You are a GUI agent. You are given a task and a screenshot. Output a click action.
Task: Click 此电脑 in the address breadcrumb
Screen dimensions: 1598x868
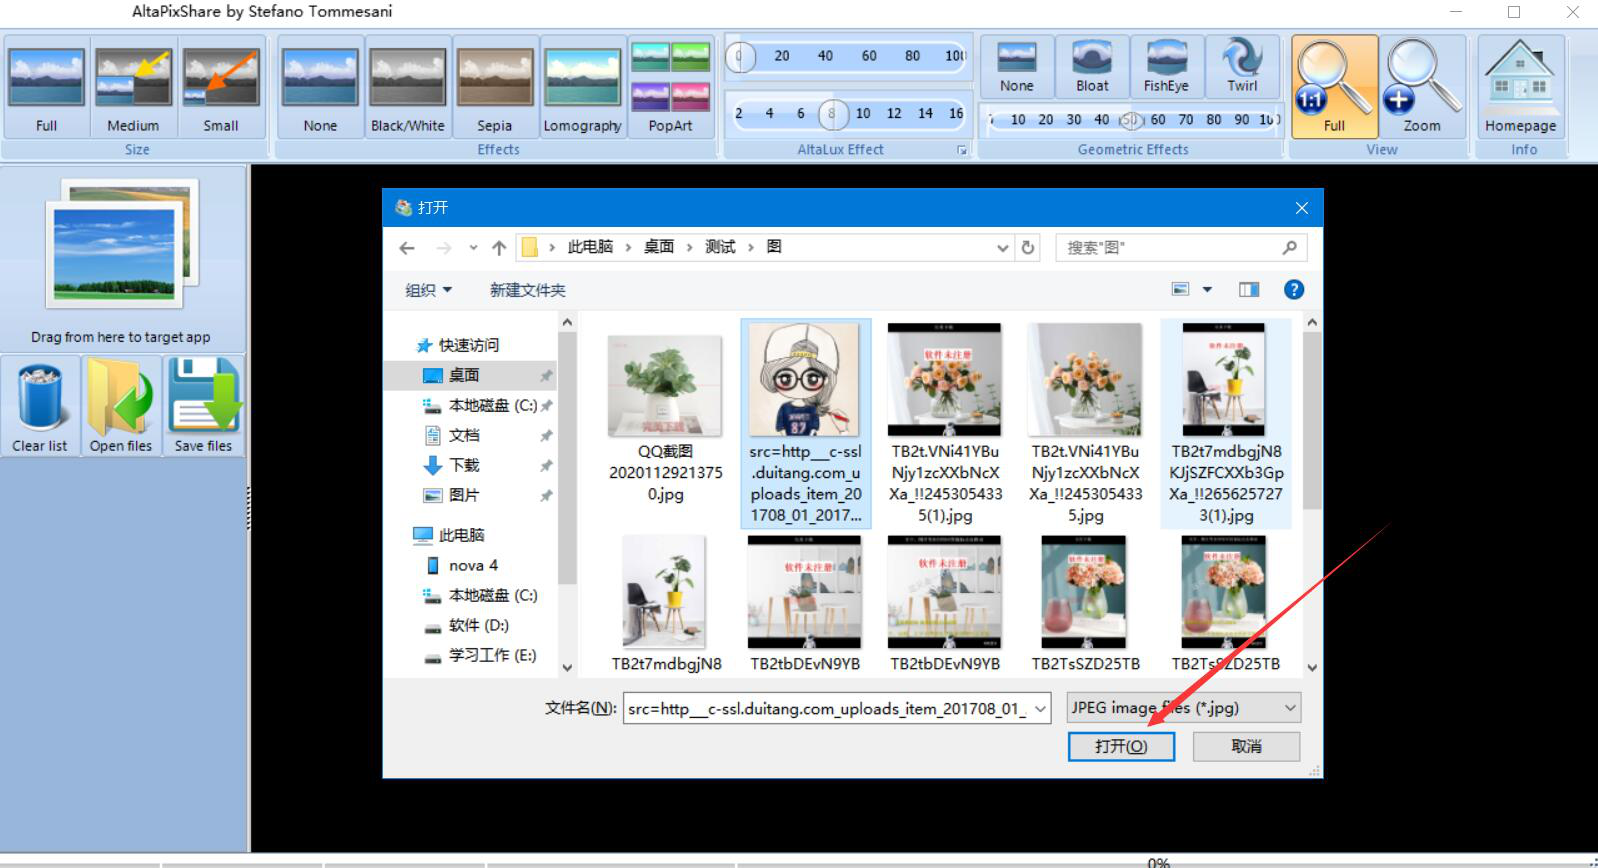(x=590, y=247)
